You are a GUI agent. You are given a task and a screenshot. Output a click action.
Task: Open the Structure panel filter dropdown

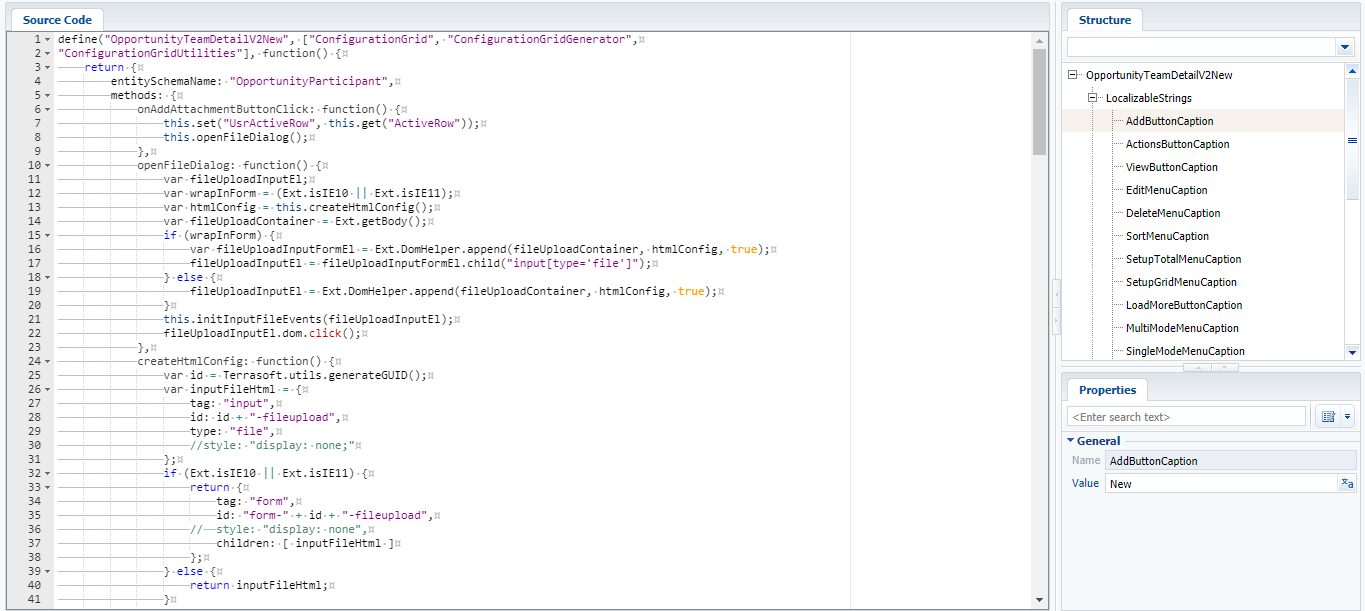click(x=1344, y=47)
